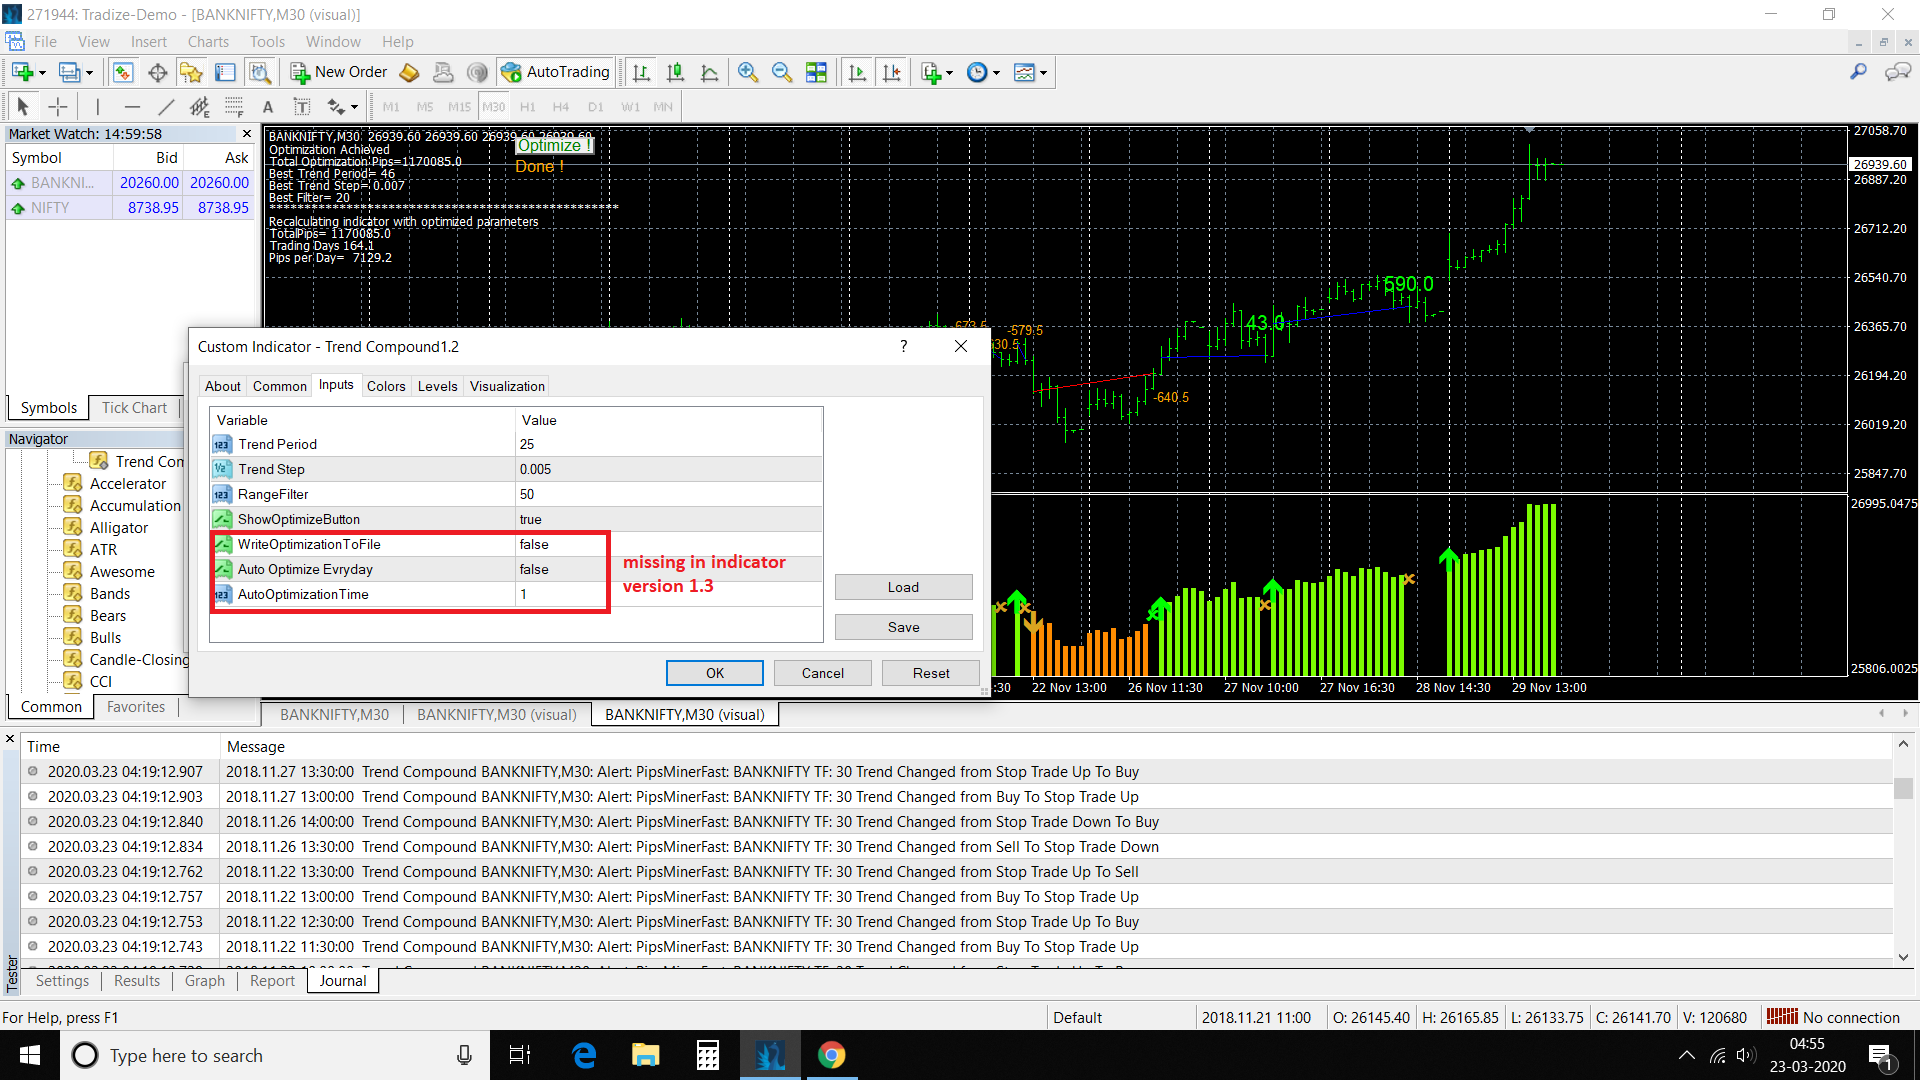Switch chart to candlesticks view icon
This screenshot has width=1920, height=1080.
(x=675, y=72)
